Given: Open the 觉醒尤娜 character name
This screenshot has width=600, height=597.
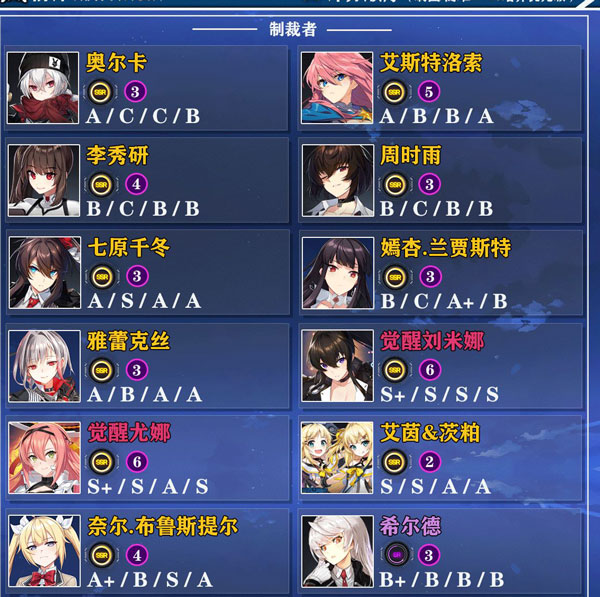Looking at the screenshot, I should 129,433.
